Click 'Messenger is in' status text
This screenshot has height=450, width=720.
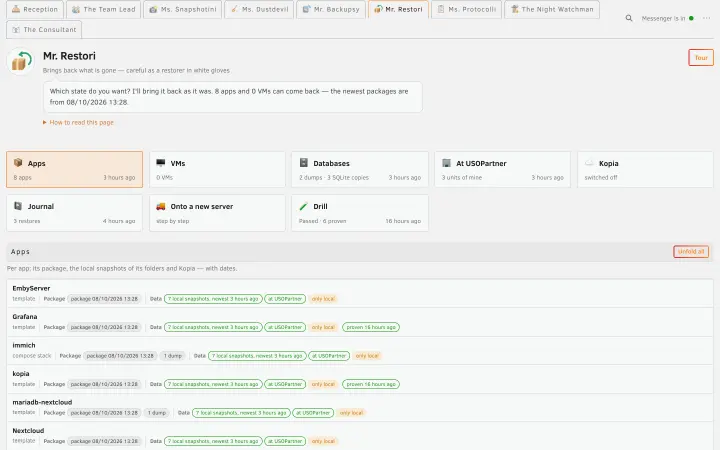pyautogui.click(x=663, y=18)
